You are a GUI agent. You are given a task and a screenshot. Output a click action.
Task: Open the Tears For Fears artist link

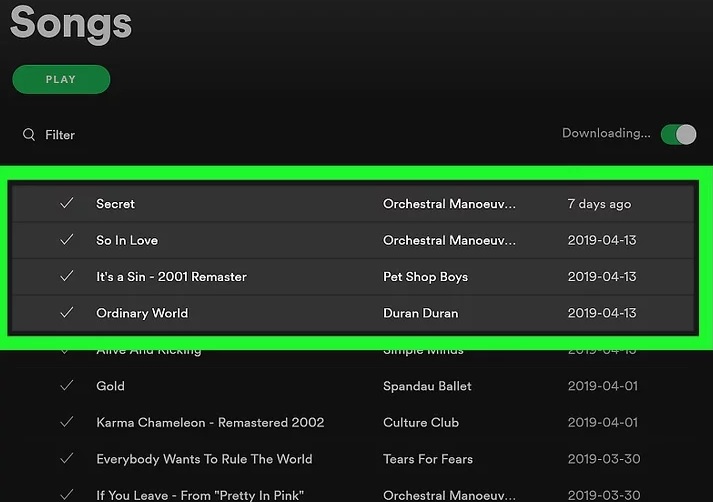428,459
